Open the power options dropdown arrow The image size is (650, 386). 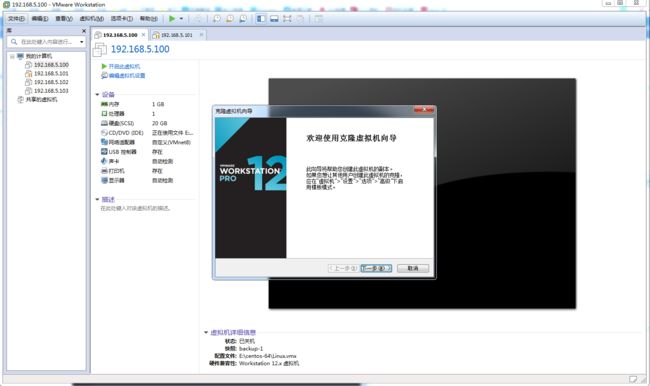click(x=181, y=19)
